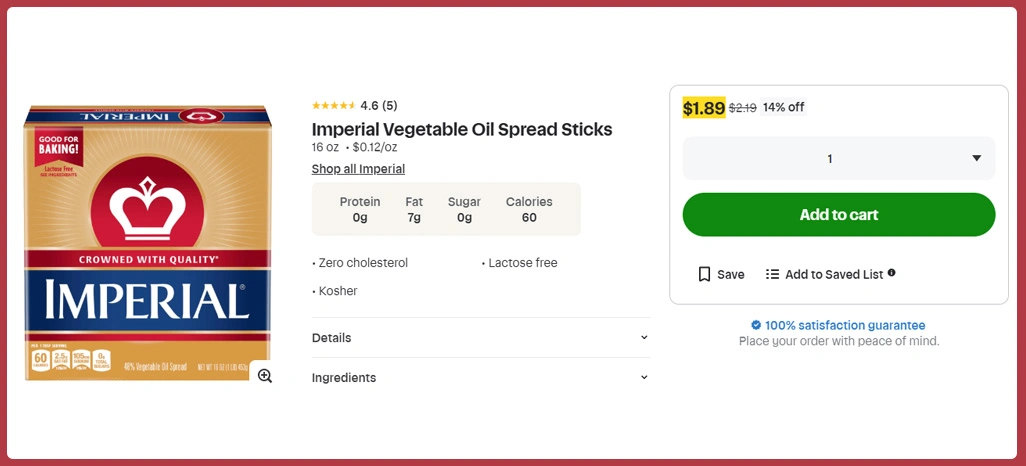Expand the Ingredients section chevron
This screenshot has width=1026, height=466.
pos(644,378)
